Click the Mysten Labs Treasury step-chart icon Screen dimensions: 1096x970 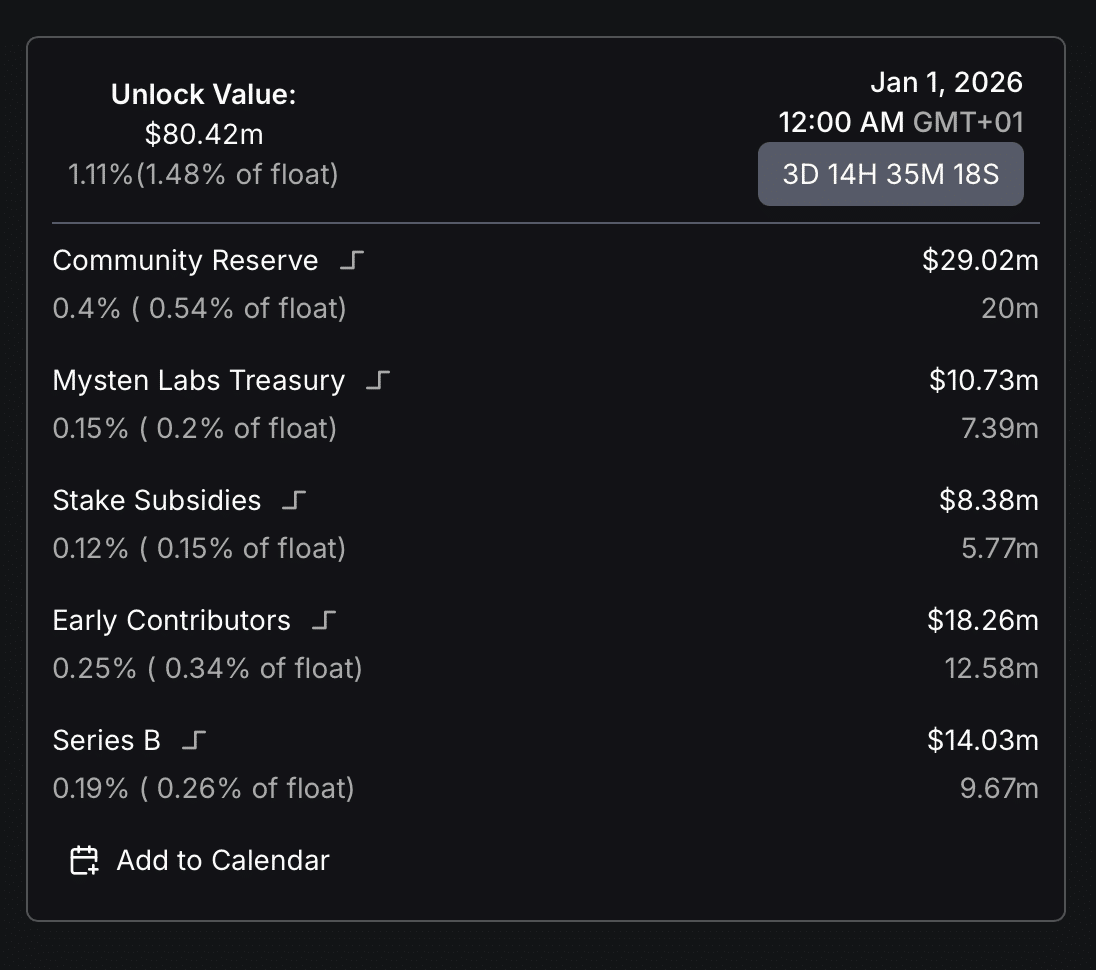(380, 380)
